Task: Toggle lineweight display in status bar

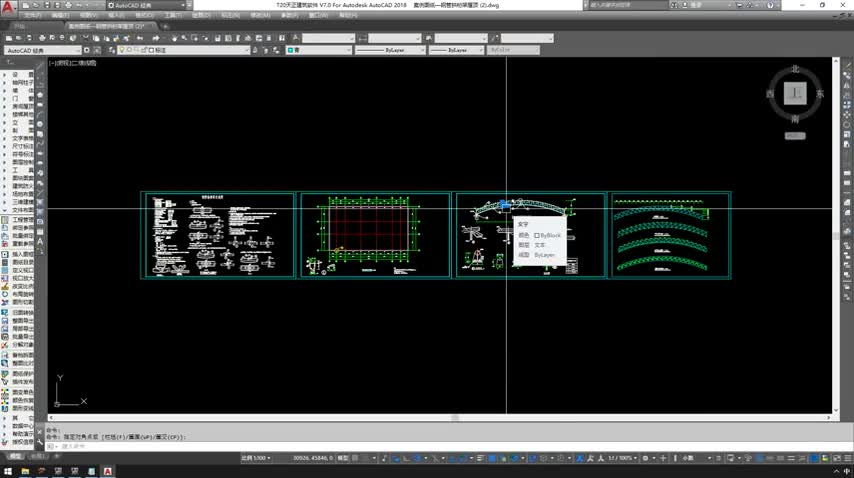Action: pyautogui.click(x=481, y=458)
